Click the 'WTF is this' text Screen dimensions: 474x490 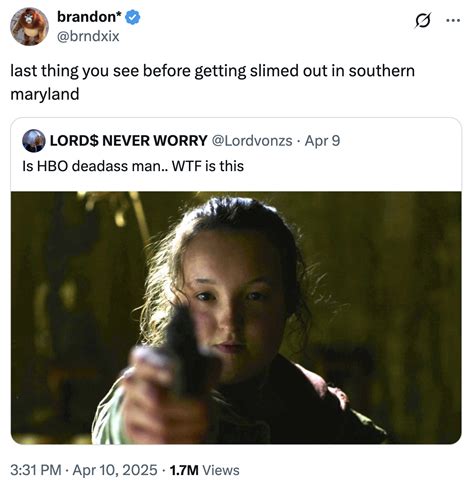point(208,166)
